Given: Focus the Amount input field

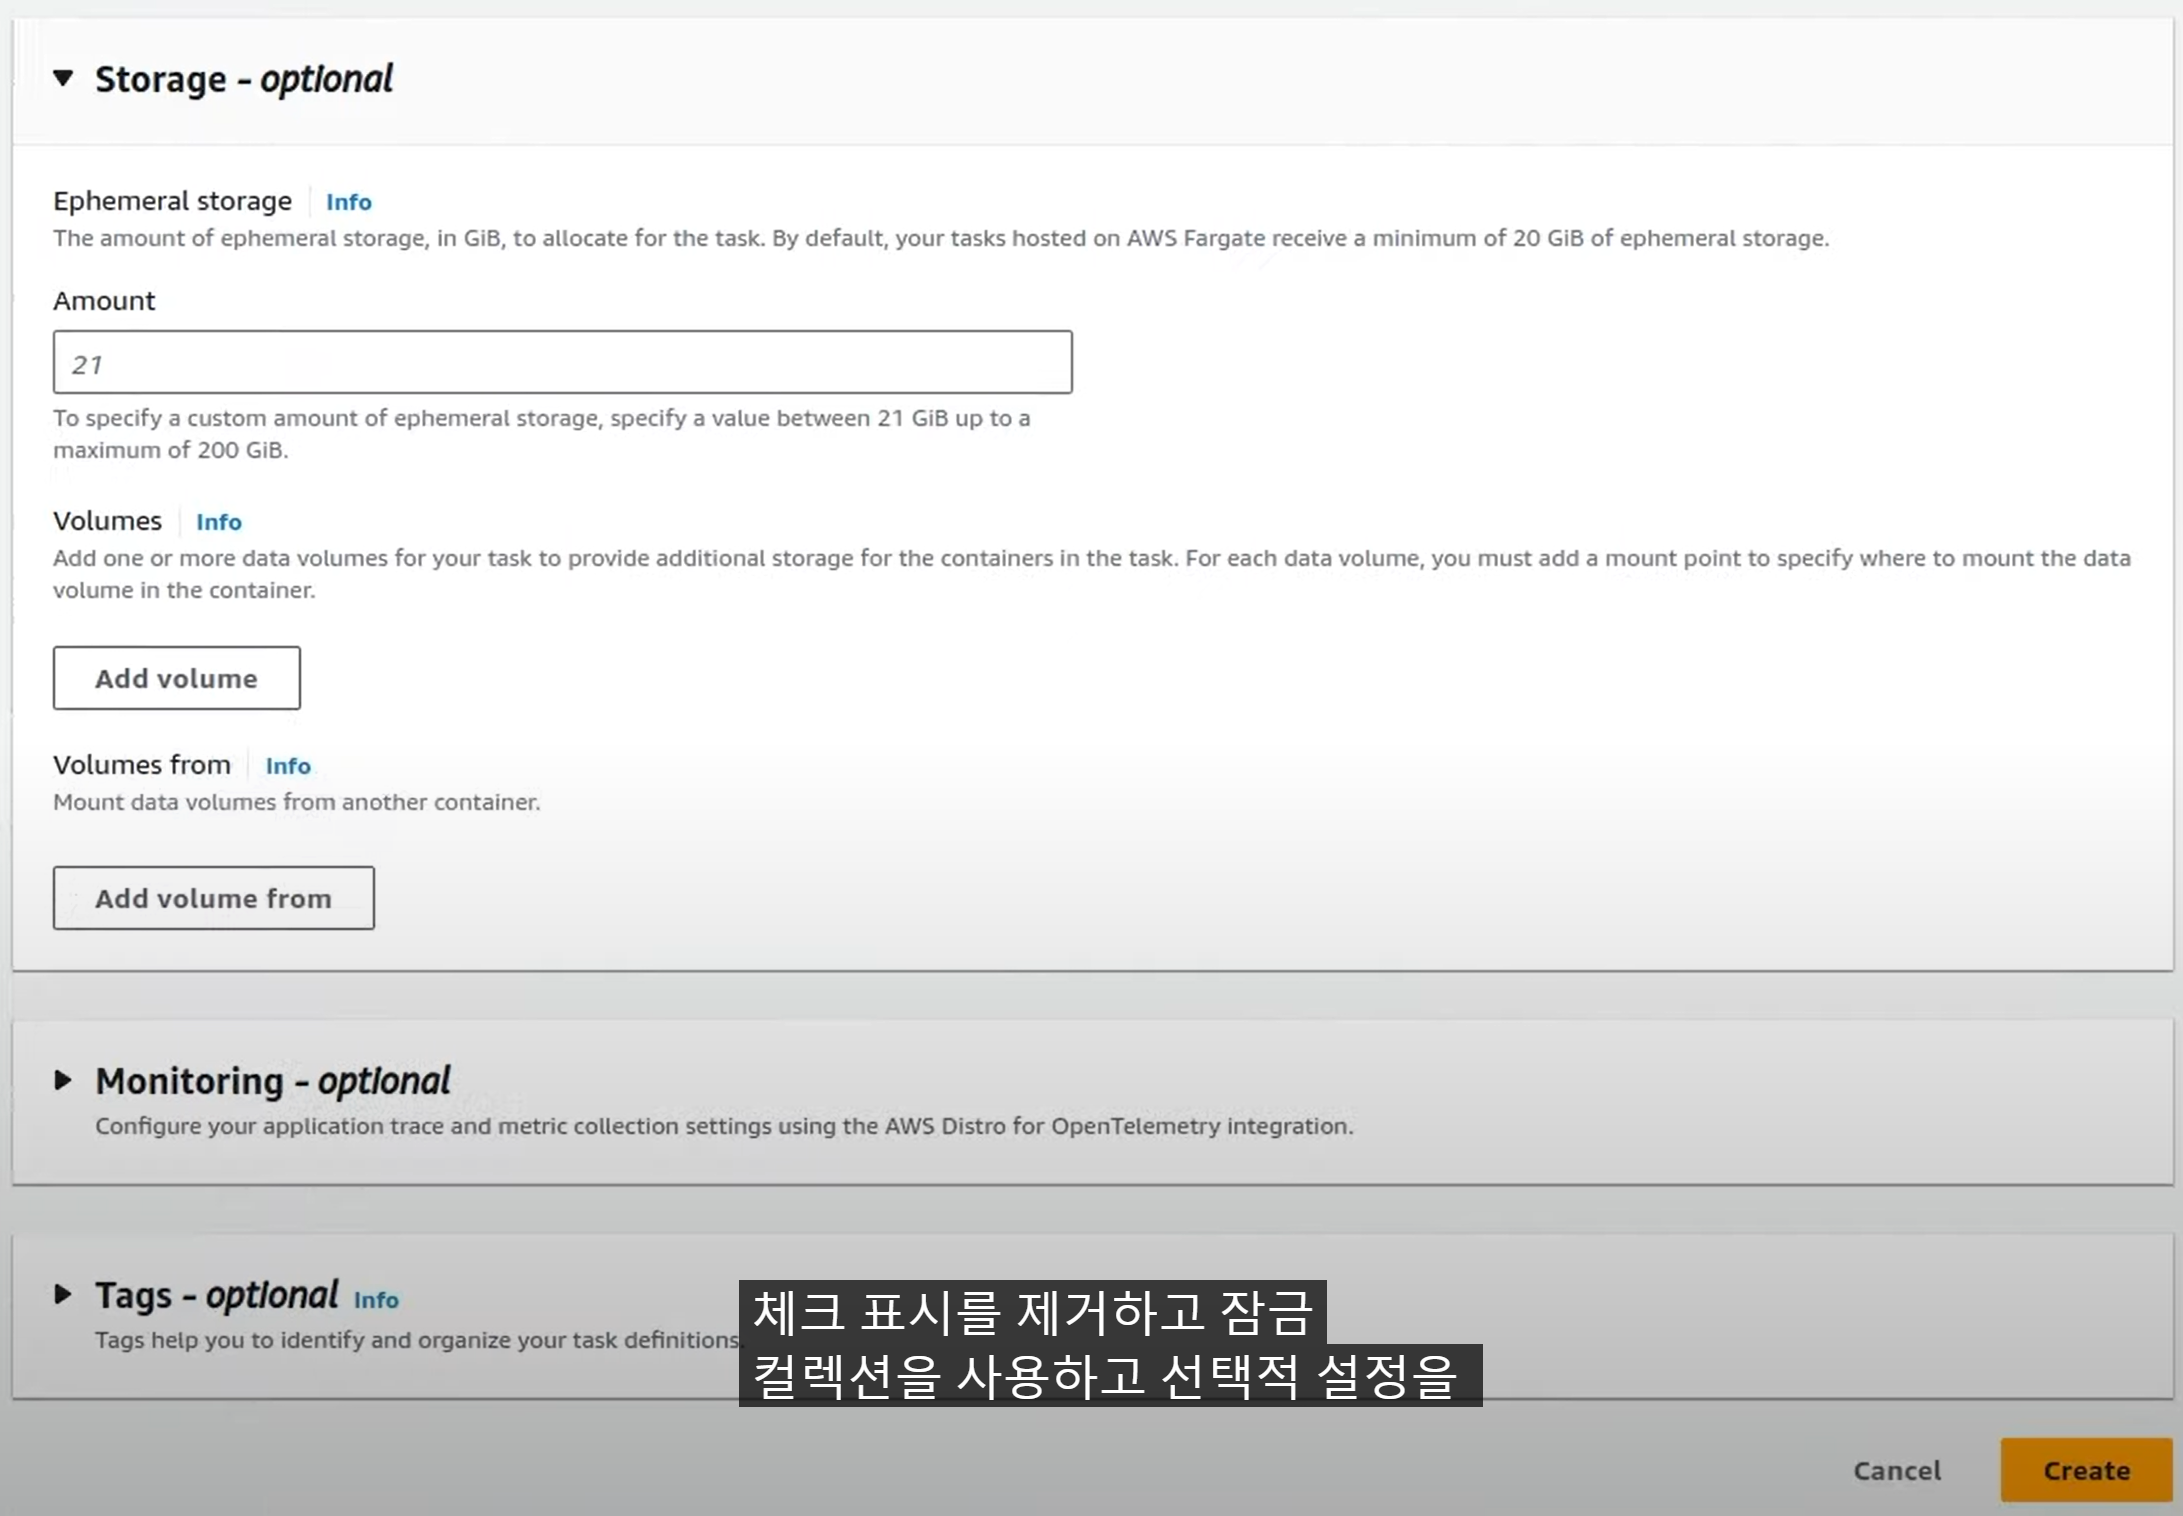Looking at the screenshot, I should pos(562,363).
